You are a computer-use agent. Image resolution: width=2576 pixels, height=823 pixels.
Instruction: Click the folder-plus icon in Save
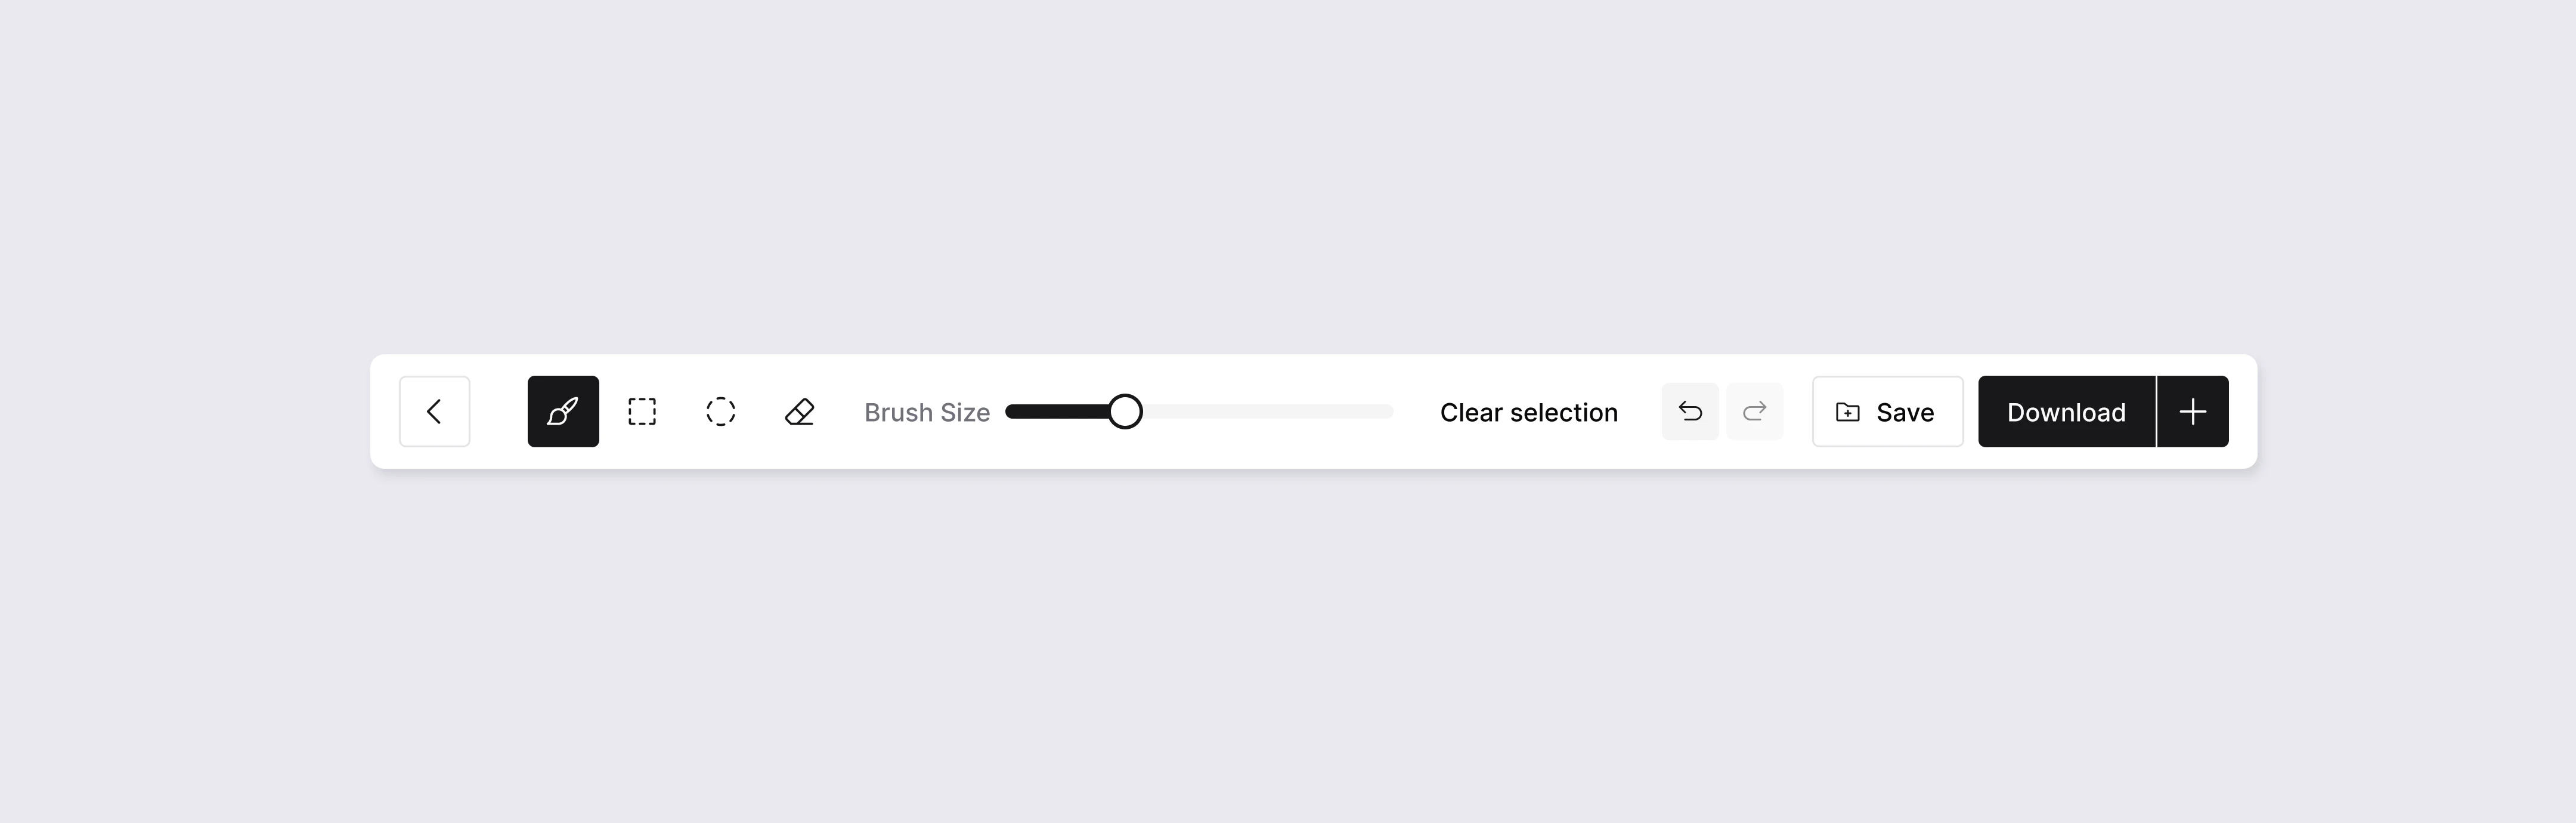tap(1848, 412)
